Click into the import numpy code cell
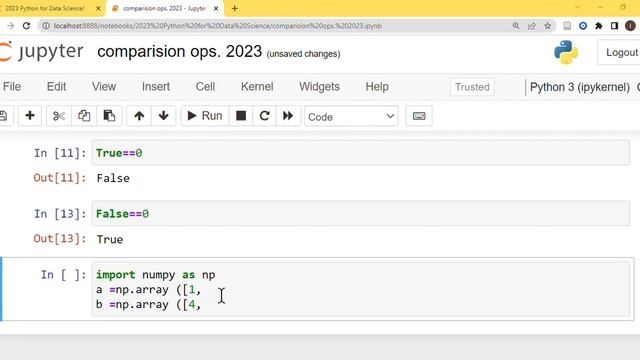The height and width of the screenshot is (360, 640). coord(361,289)
